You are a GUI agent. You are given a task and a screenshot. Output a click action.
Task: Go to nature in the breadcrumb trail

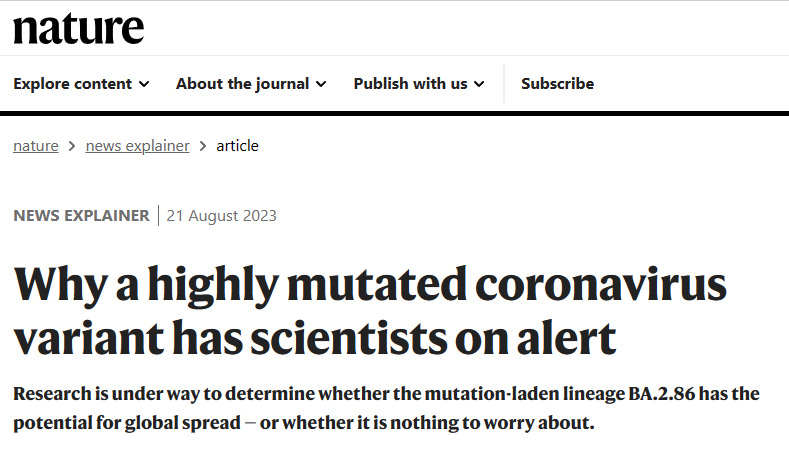point(36,146)
